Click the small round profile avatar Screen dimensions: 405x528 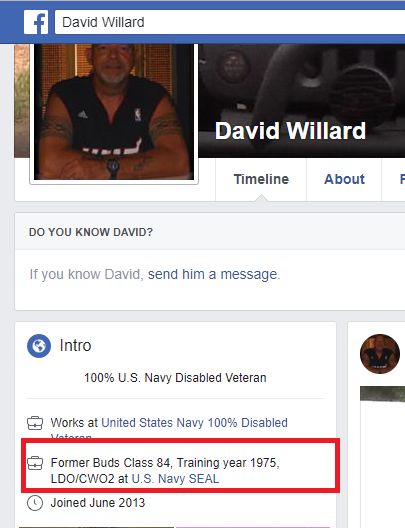coord(380,354)
